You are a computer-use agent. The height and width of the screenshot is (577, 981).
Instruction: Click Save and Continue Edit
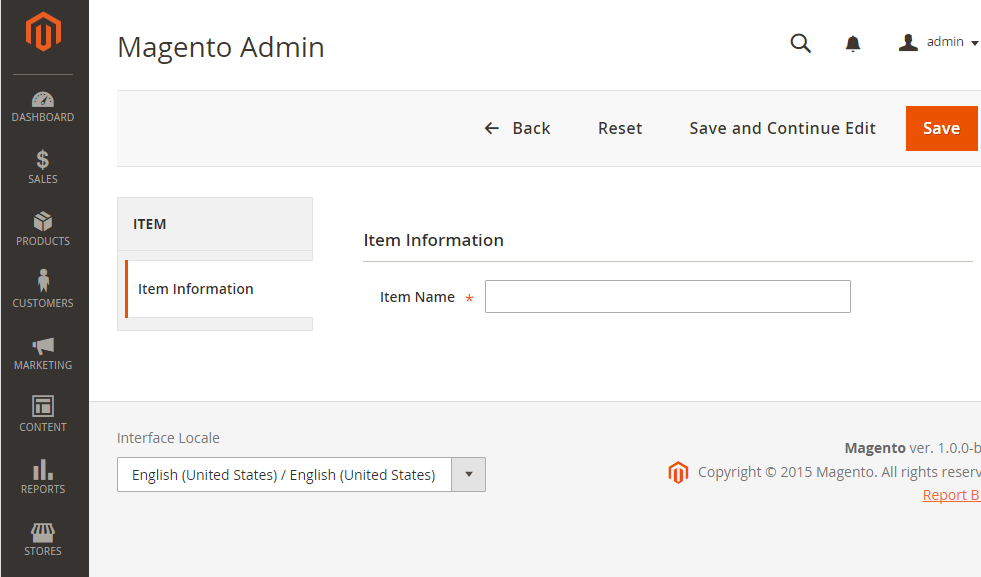tap(783, 128)
